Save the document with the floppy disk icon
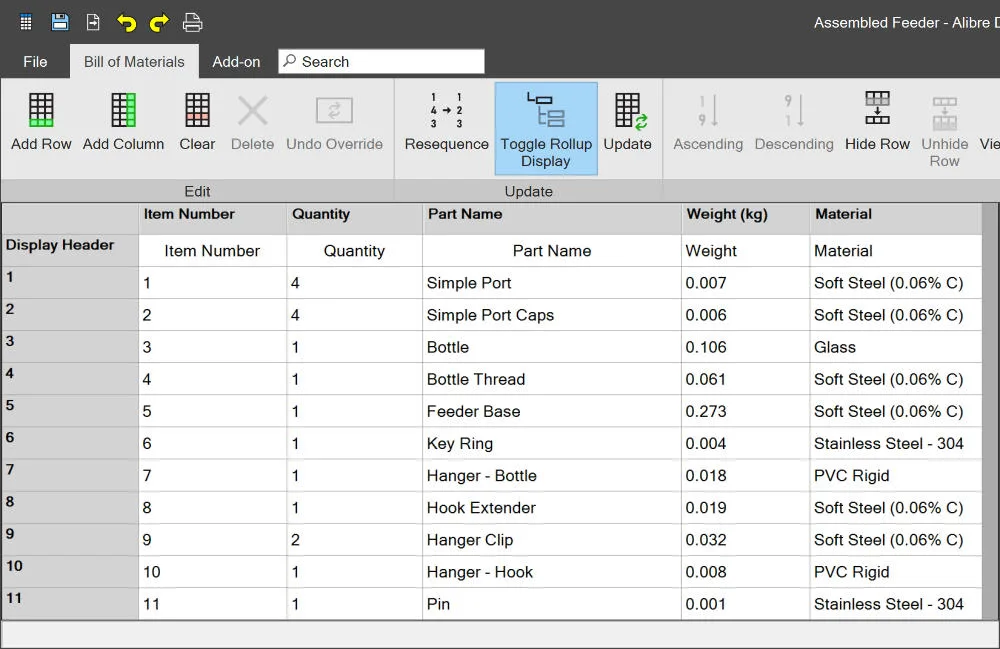1000x649 pixels. (x=60, y=22)
